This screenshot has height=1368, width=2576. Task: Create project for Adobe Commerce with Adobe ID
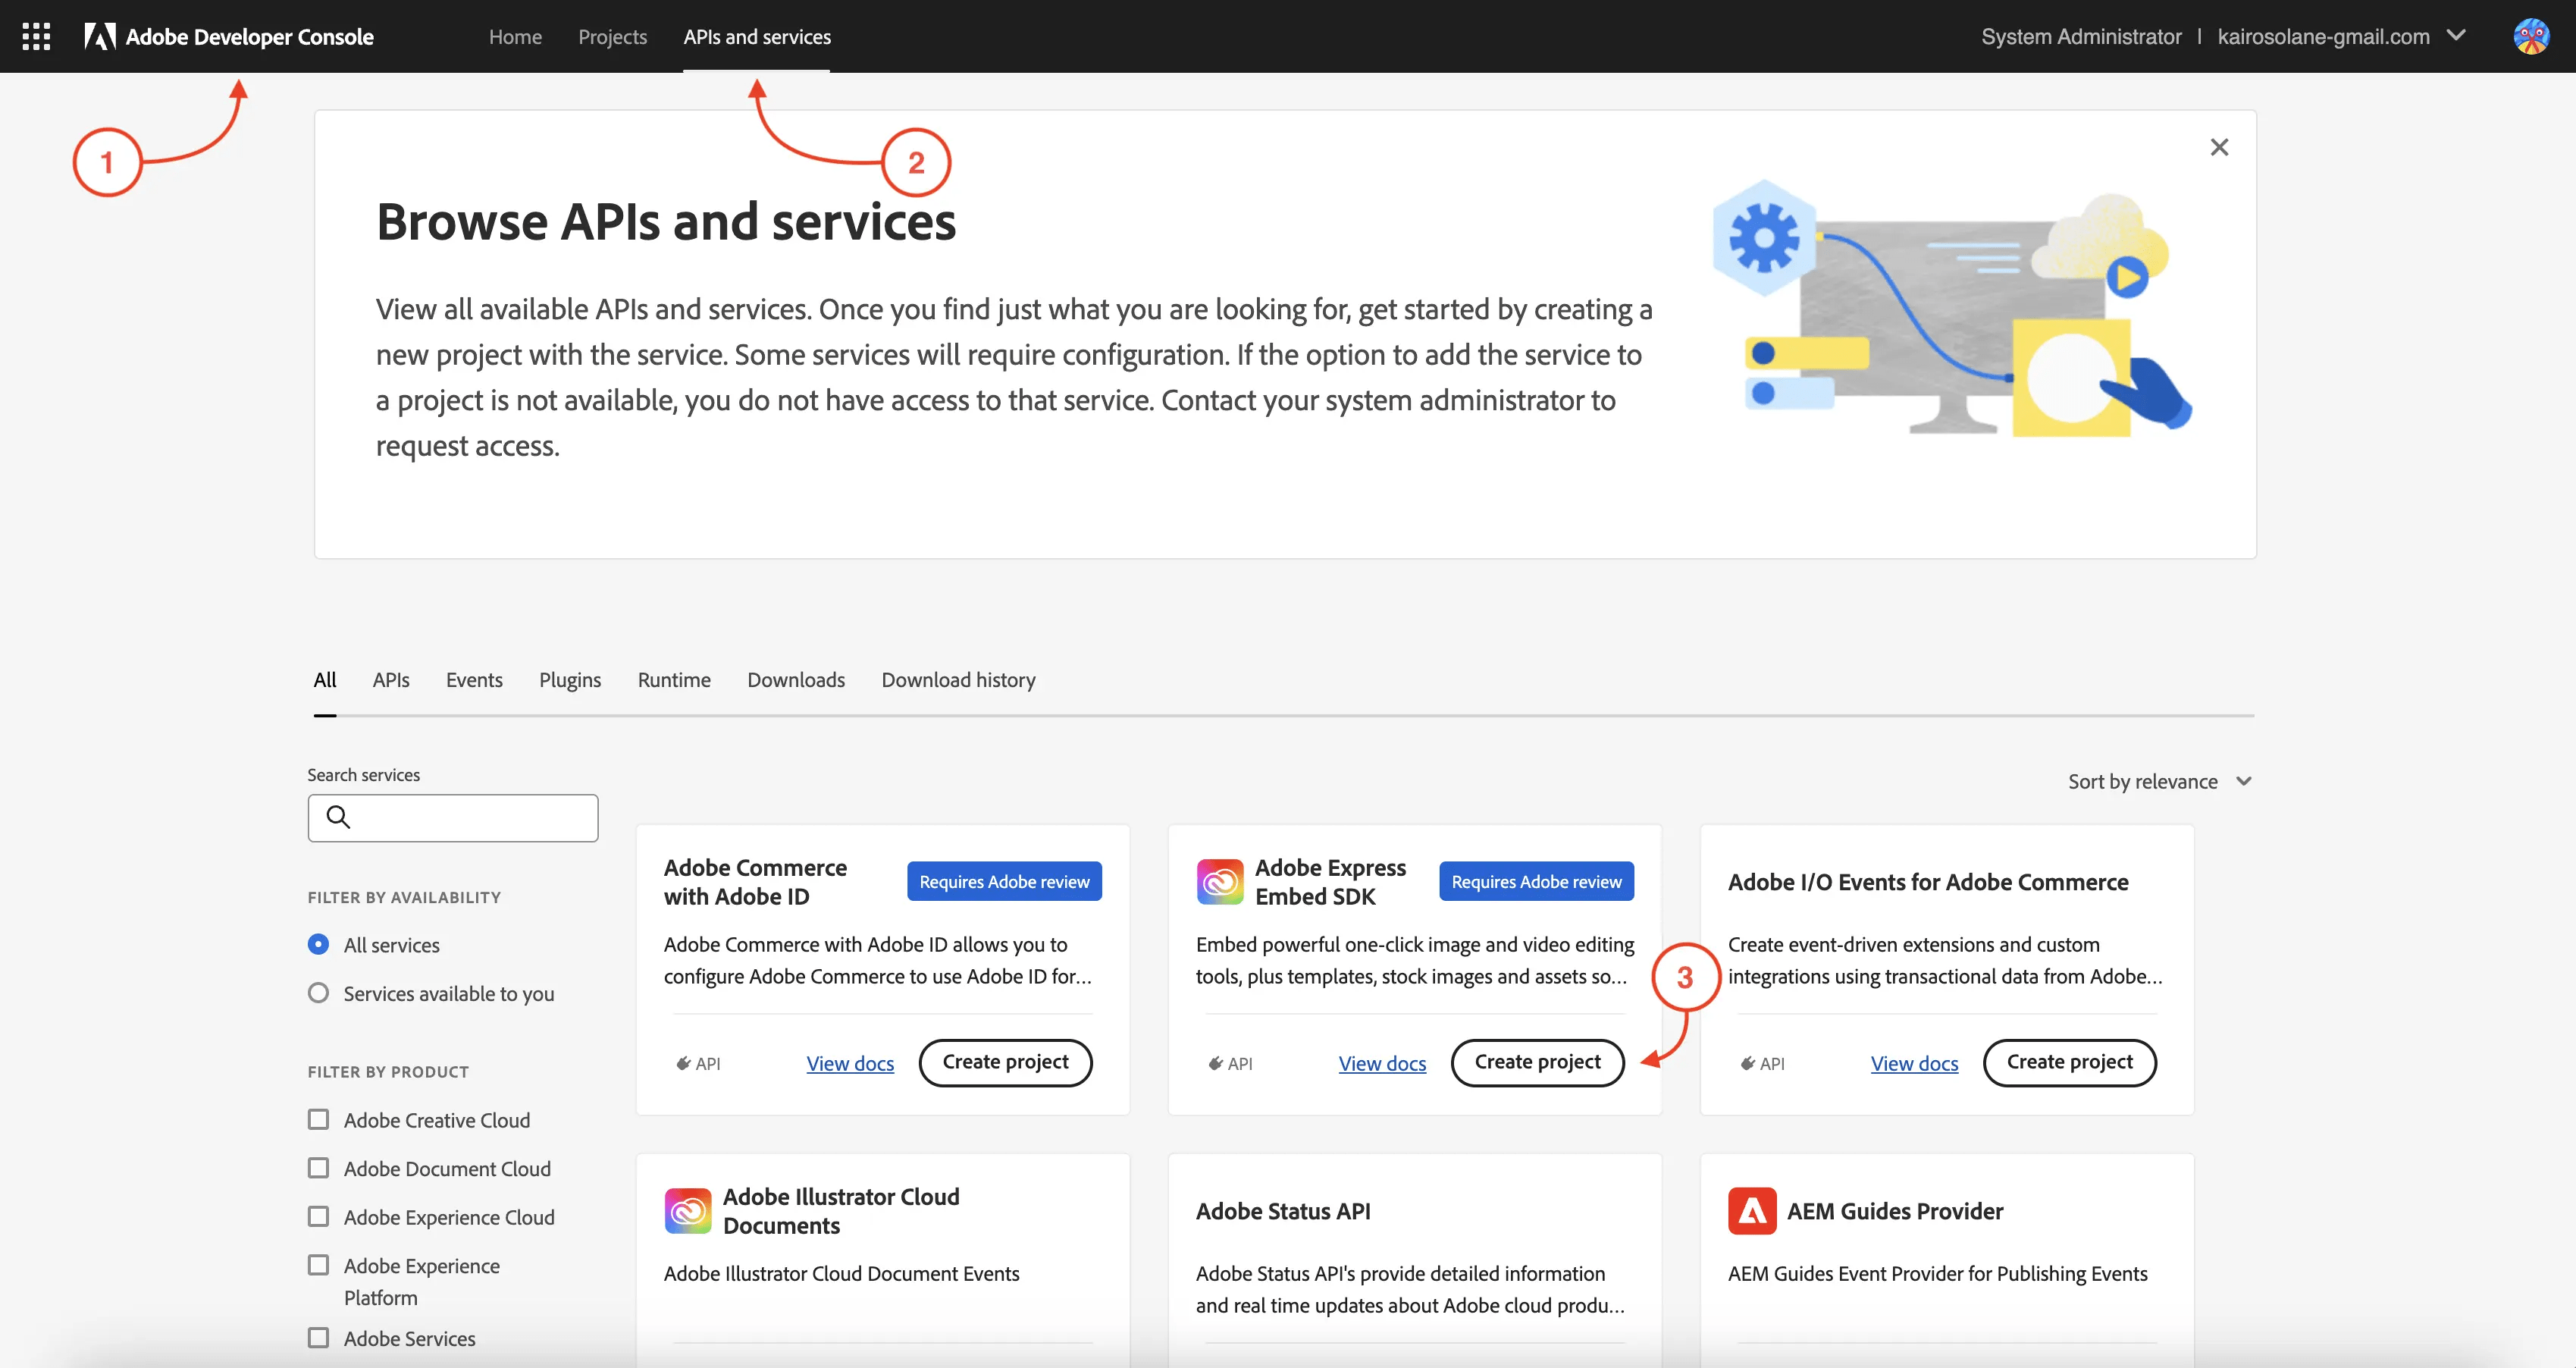[x=1005, y=1062]
